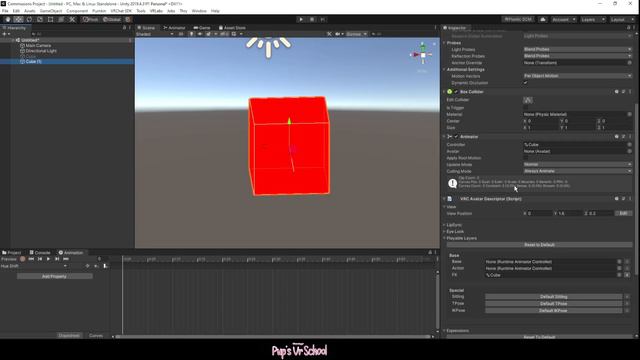Open Shaded draw mode dropdown
This screenshot has height=360, width=640.
[155, 34]
